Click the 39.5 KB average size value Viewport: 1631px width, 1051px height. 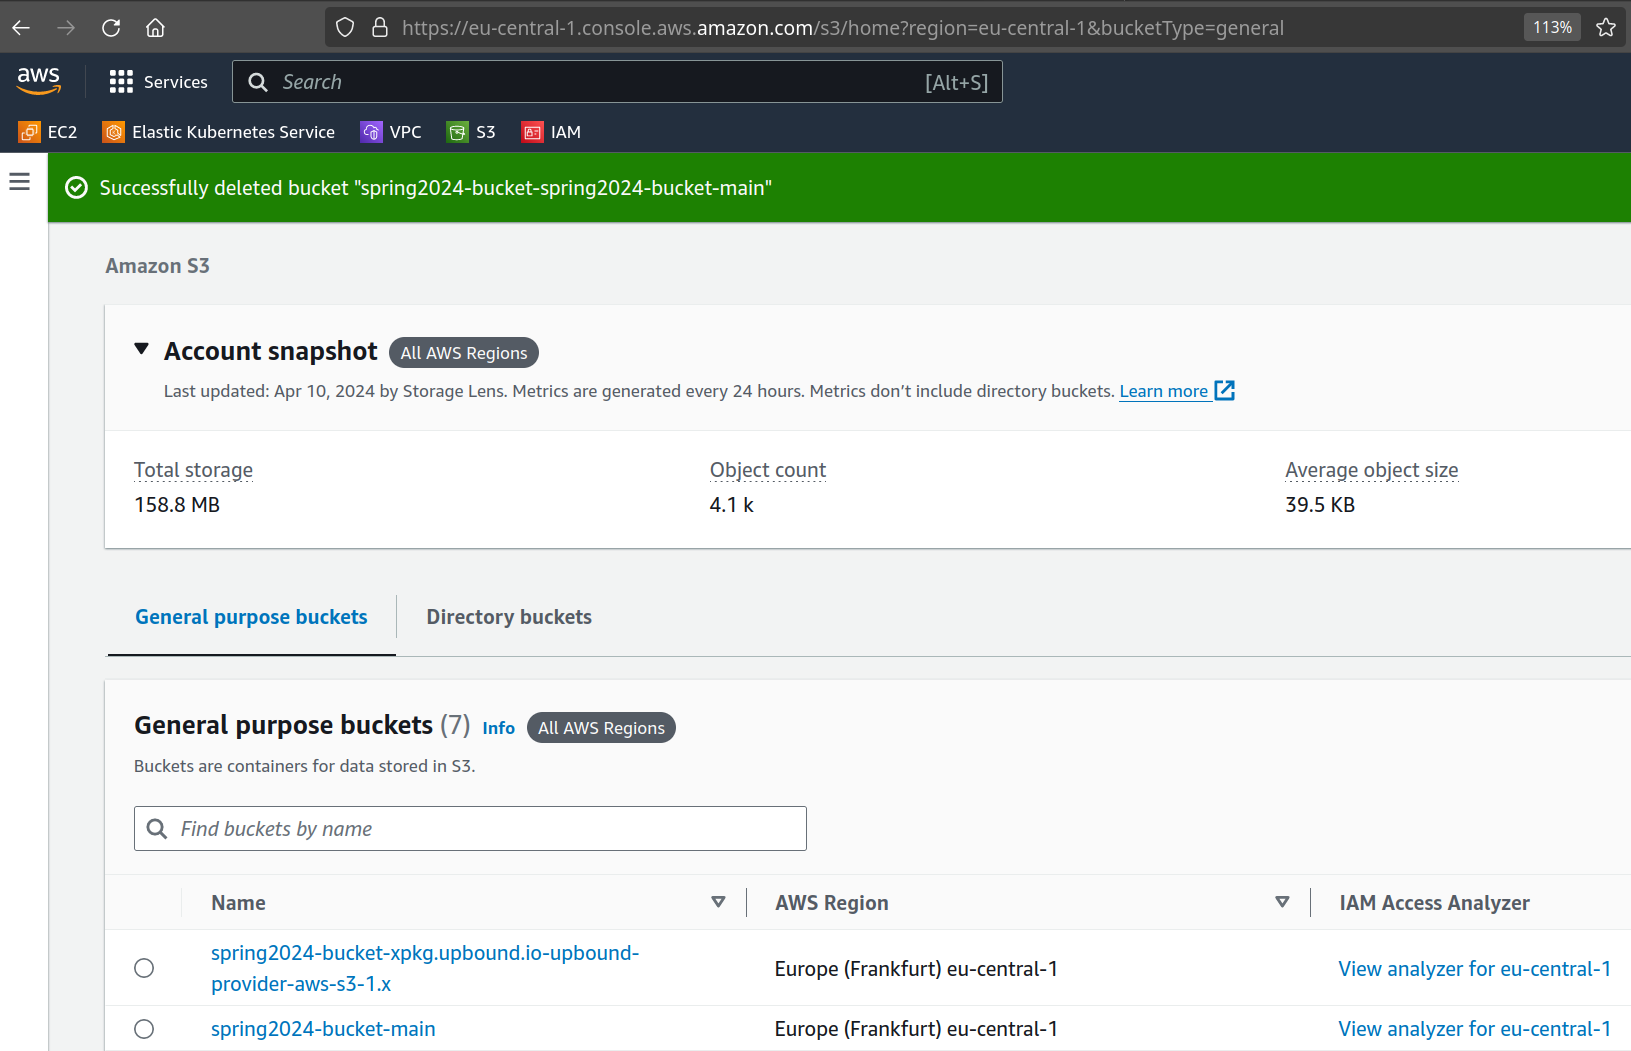point(1320,505)
